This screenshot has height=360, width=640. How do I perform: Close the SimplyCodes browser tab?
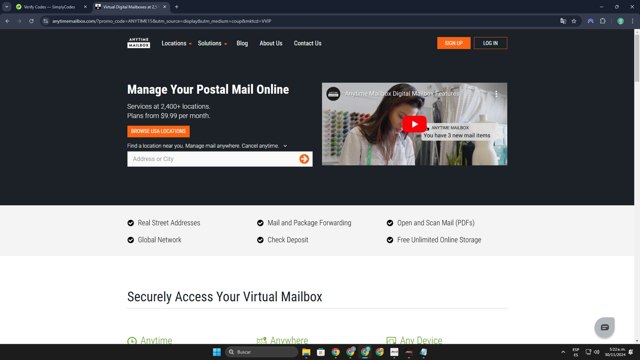(x=85, y=7)
